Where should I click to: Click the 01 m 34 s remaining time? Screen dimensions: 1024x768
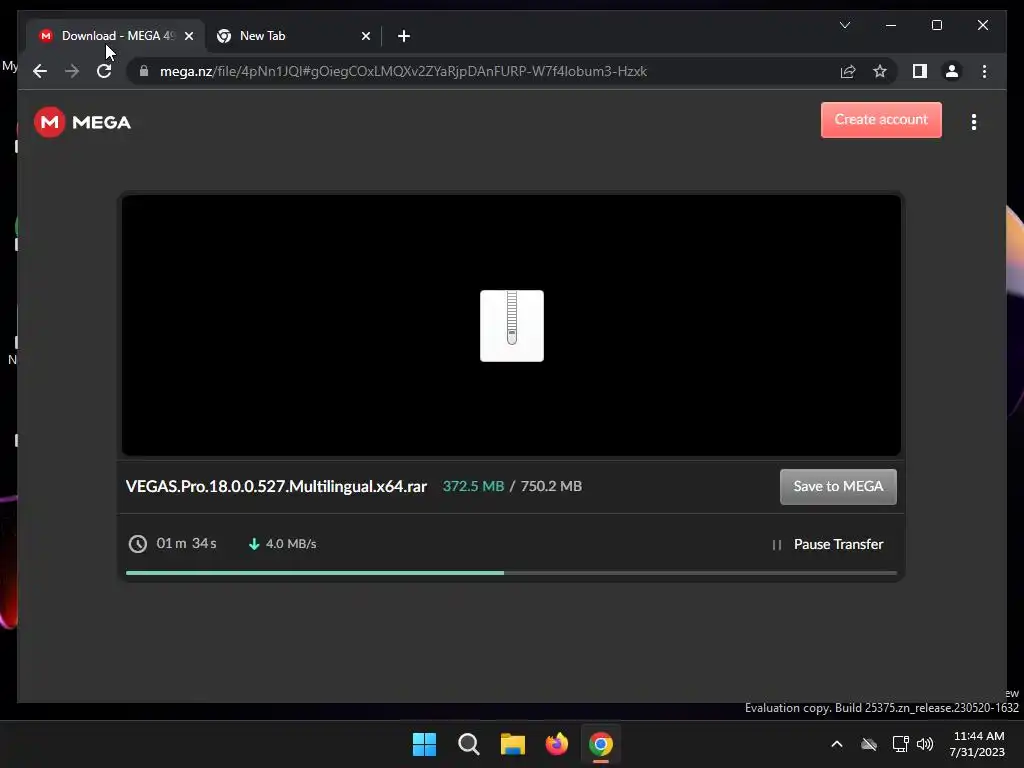coord(187,543)
